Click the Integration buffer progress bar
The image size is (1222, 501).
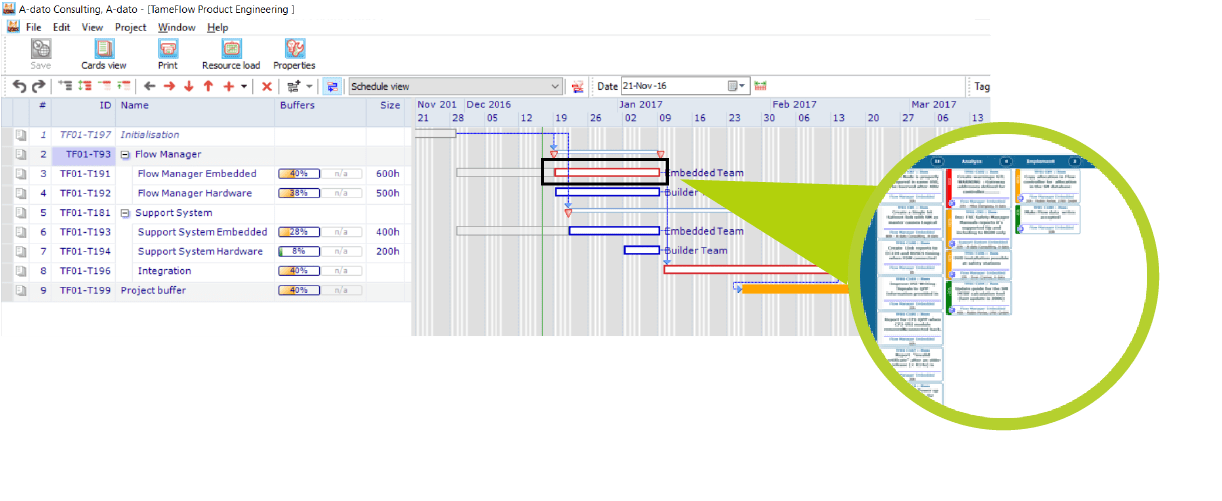pyautogui.click(x=298, y=271)
